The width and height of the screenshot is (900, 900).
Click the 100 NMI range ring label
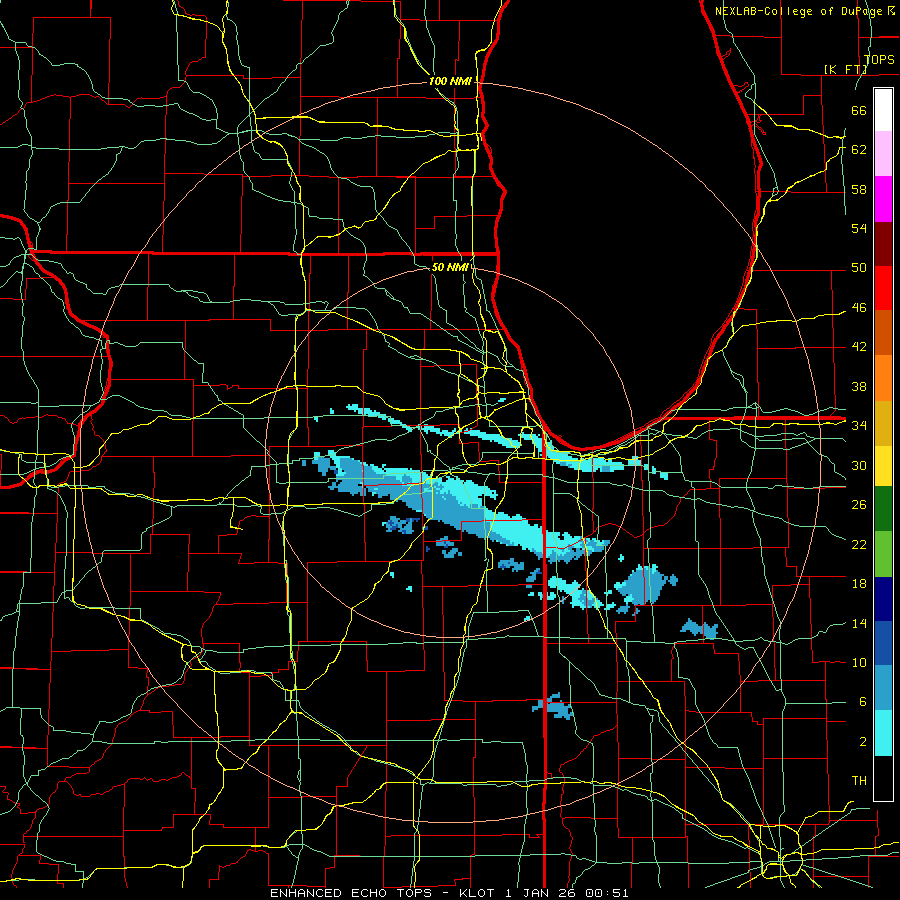point(450,81)
